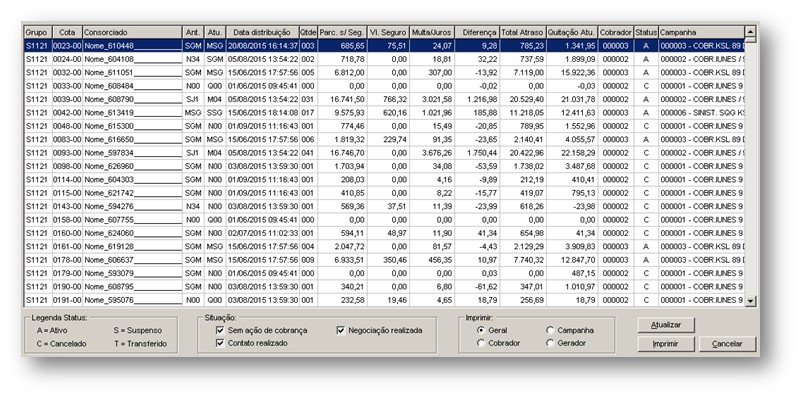This screenshot has height=399, width=802.
Task: Select row with Nome_608790
Action: 384,99
